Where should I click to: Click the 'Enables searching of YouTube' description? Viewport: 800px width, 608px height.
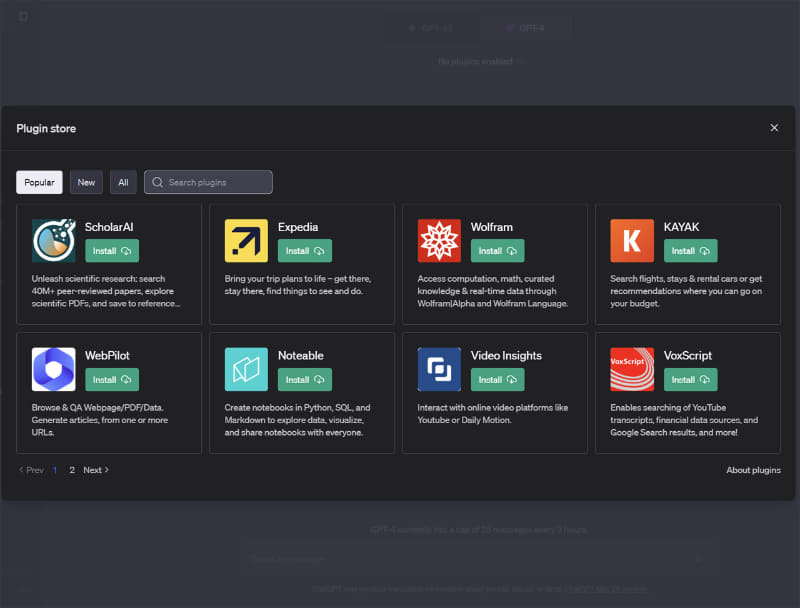684,420
